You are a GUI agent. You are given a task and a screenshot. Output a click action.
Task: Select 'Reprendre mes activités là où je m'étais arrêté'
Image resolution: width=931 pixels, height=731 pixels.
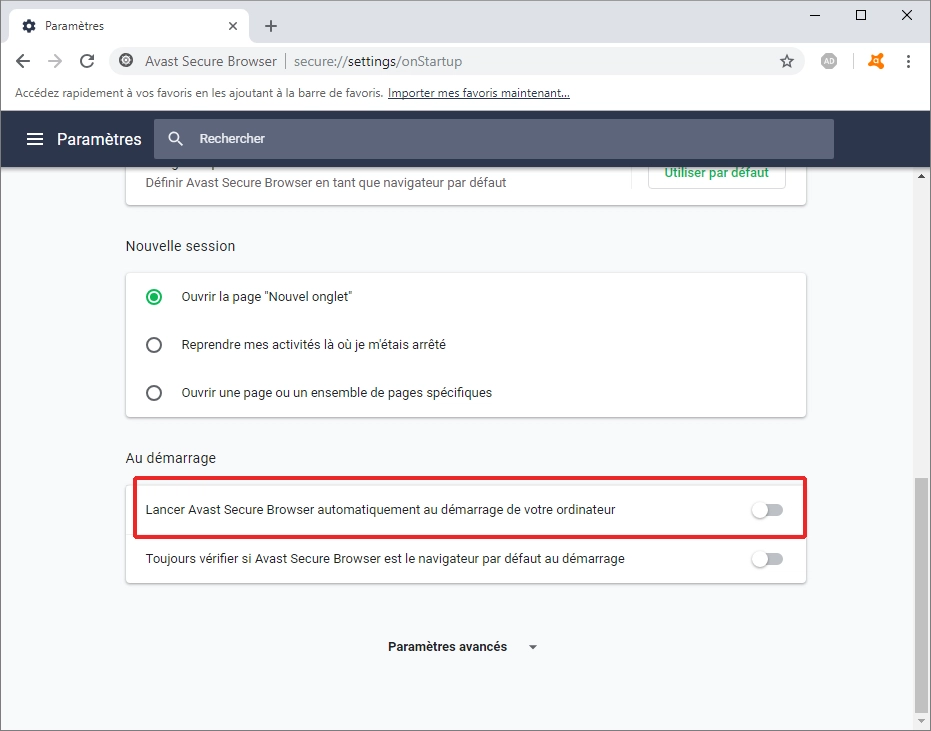(x=153, y=344)
